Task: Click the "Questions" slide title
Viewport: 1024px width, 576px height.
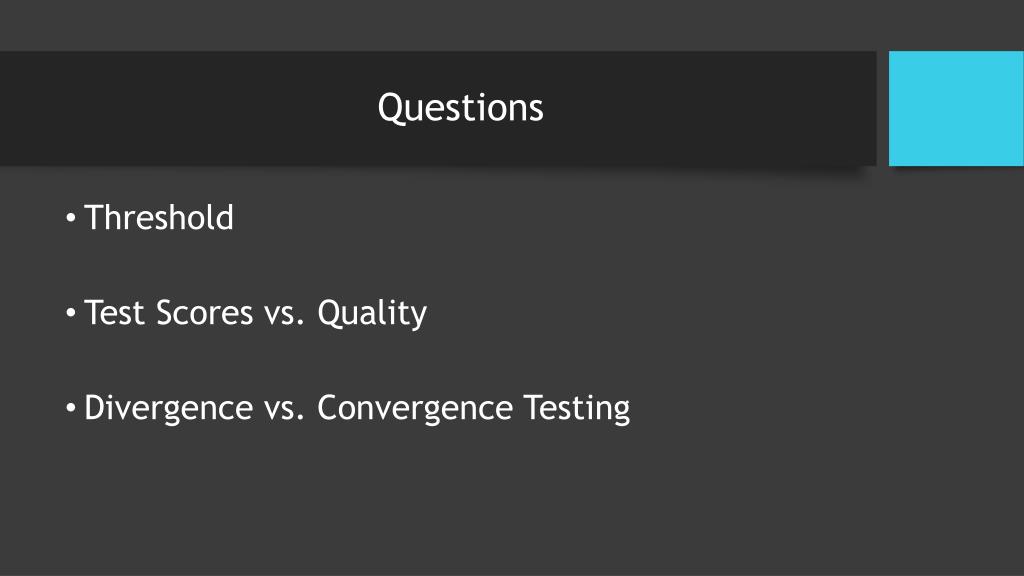Action: [460, 108]
